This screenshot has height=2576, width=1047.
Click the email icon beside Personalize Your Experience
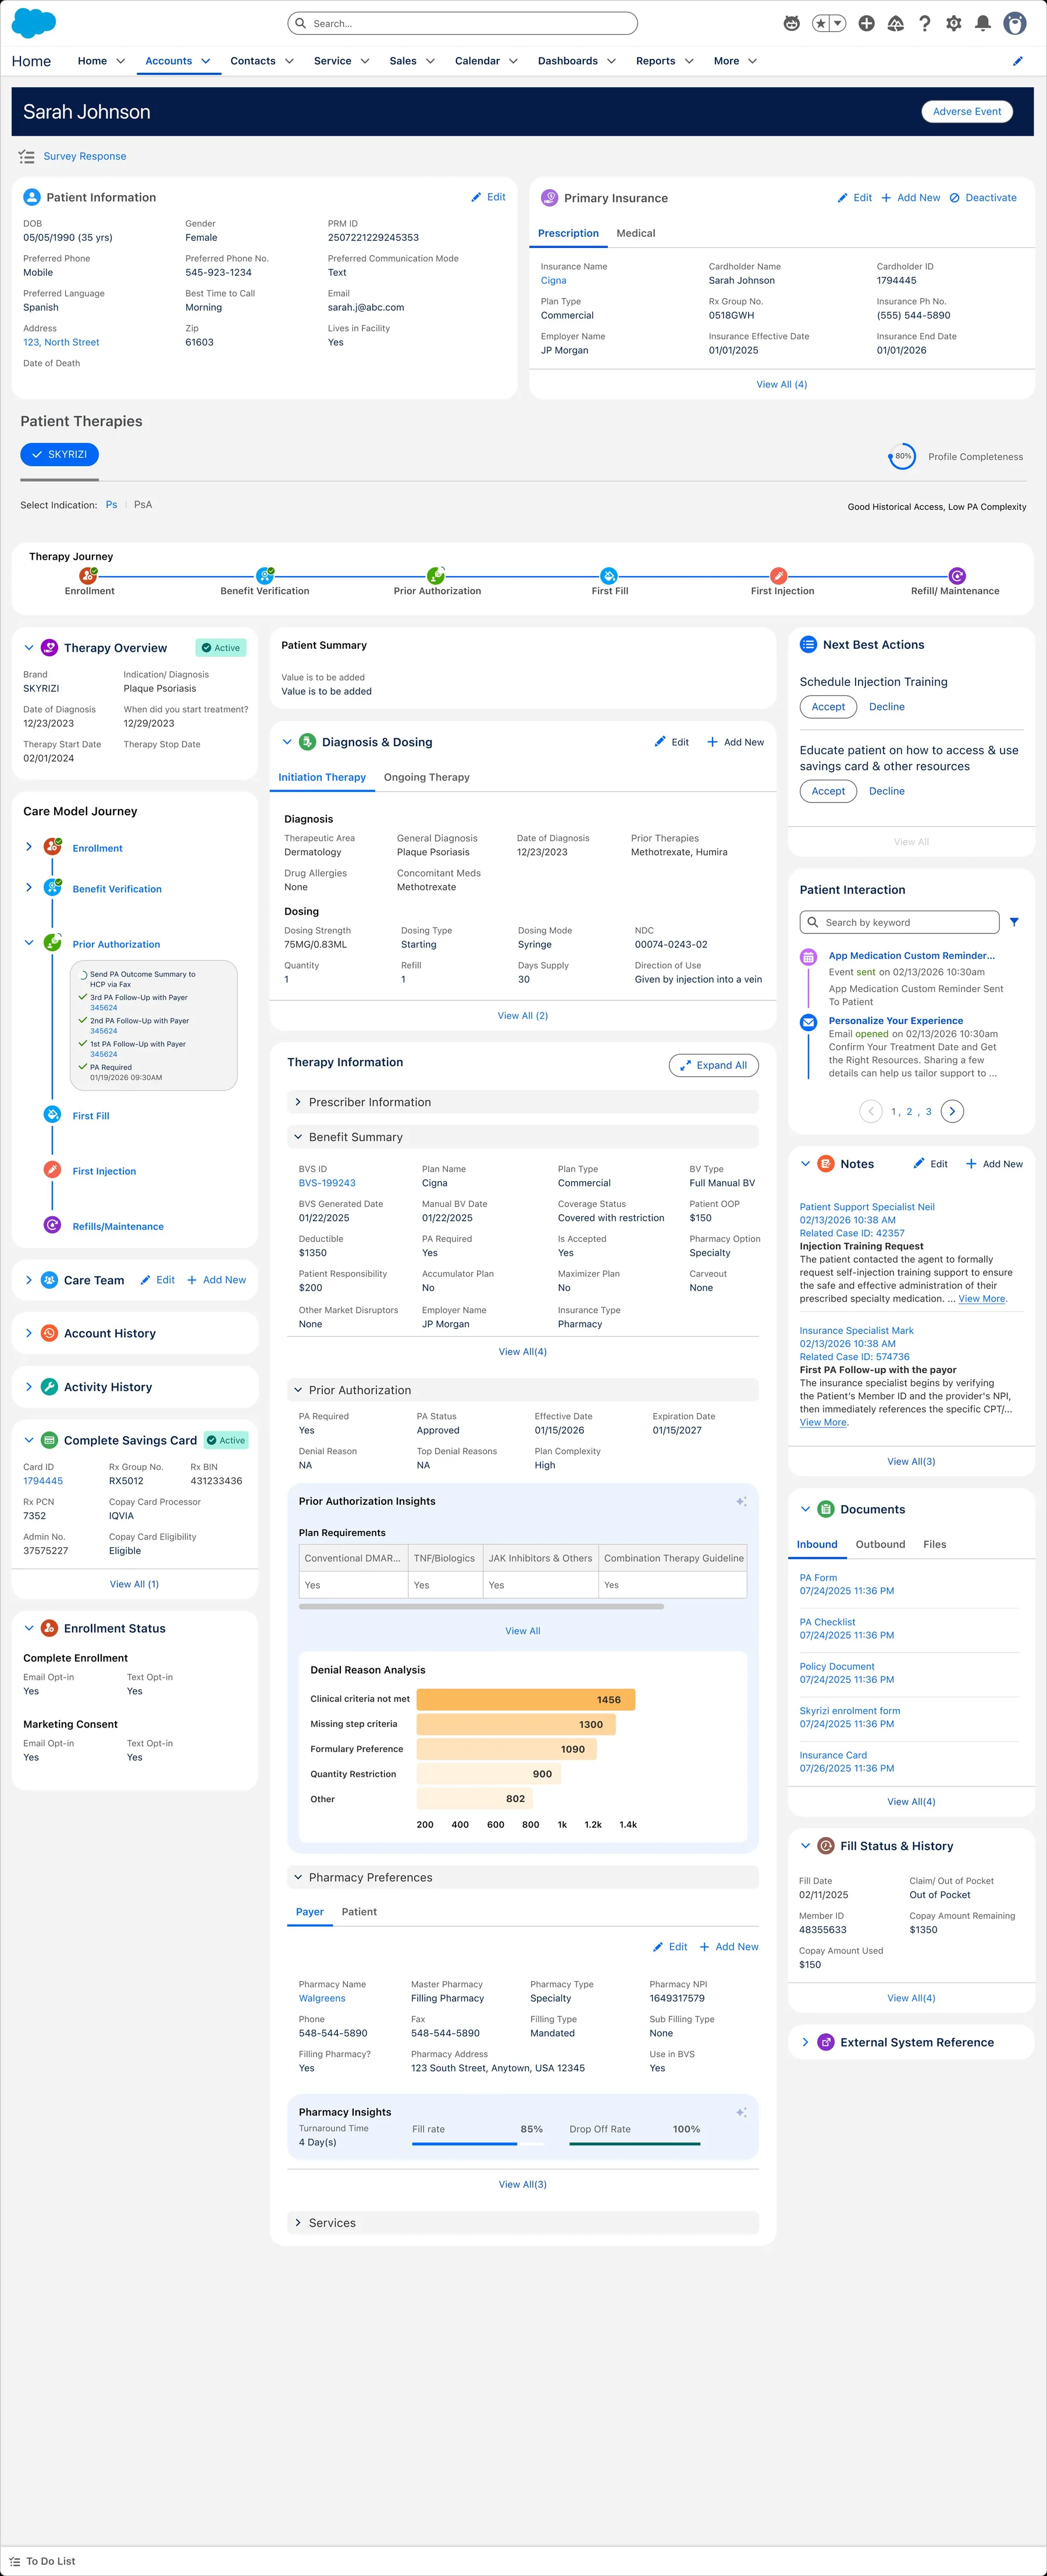coord(808,1022)
